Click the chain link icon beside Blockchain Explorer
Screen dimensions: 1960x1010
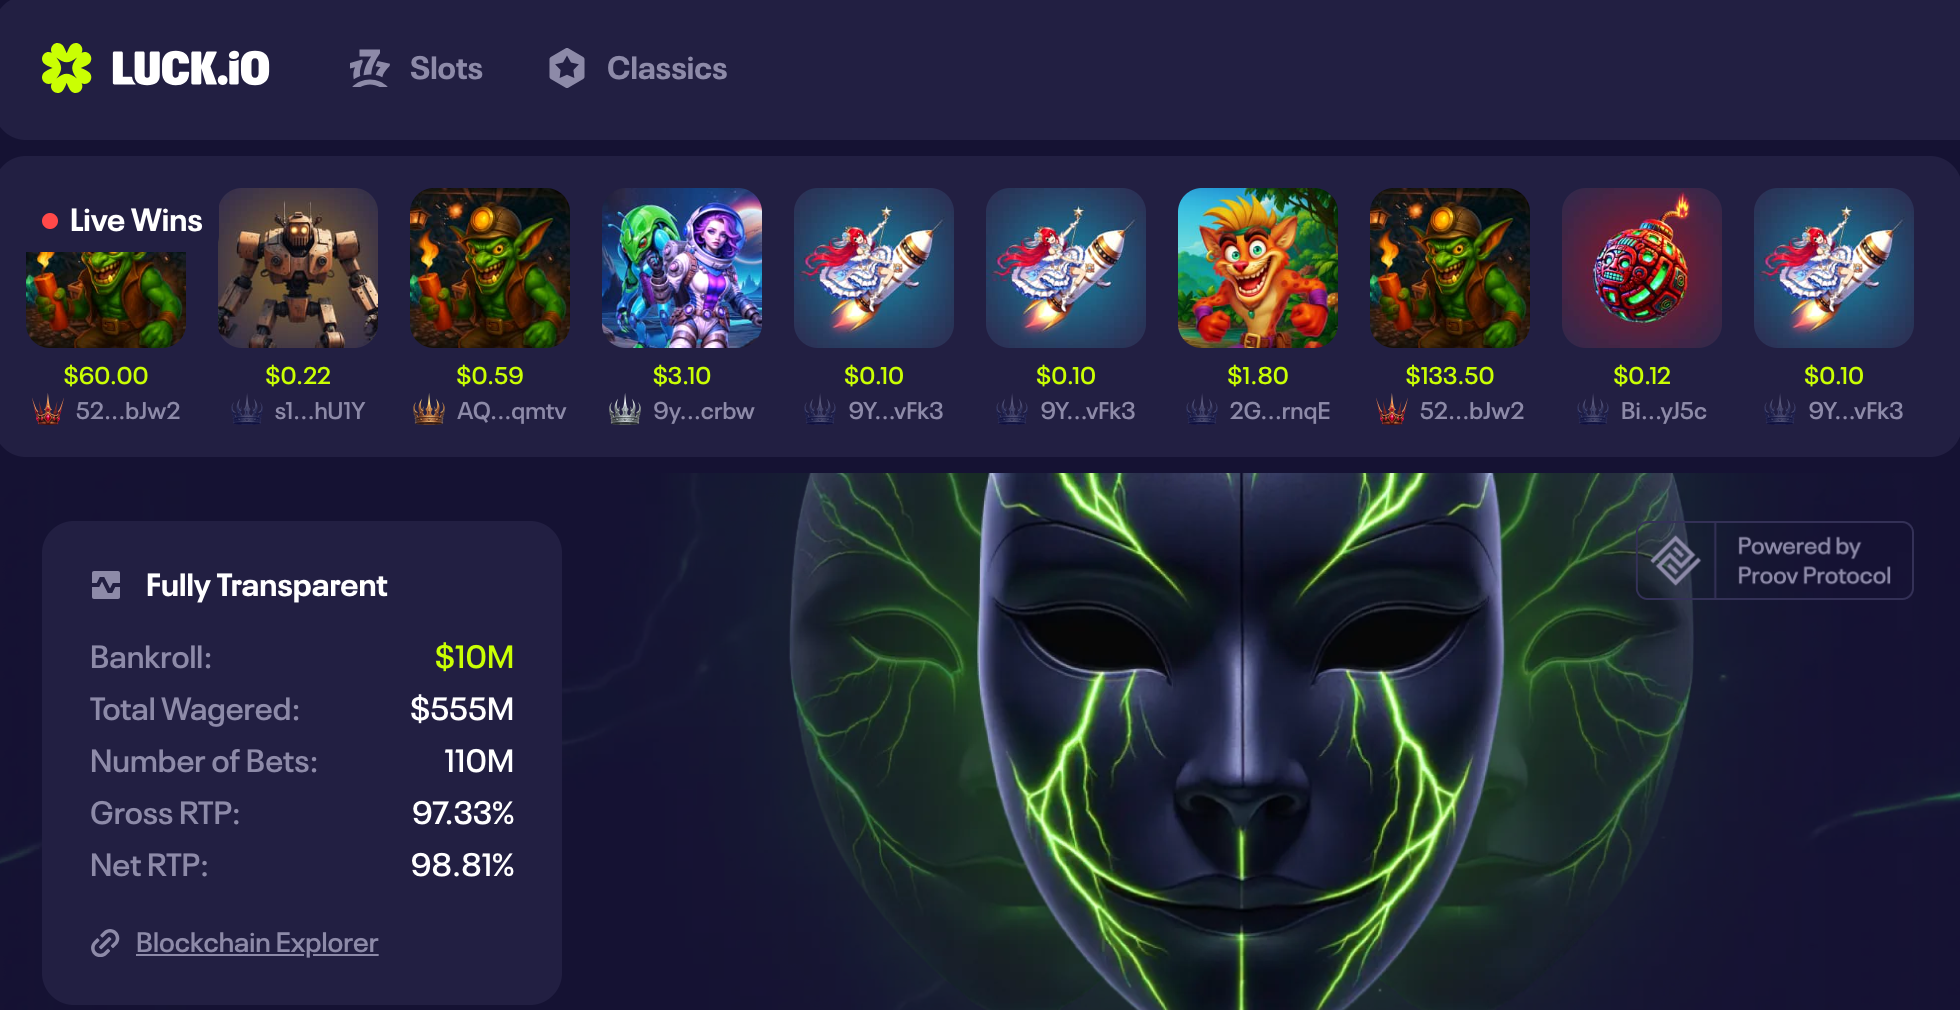point(105,943)
